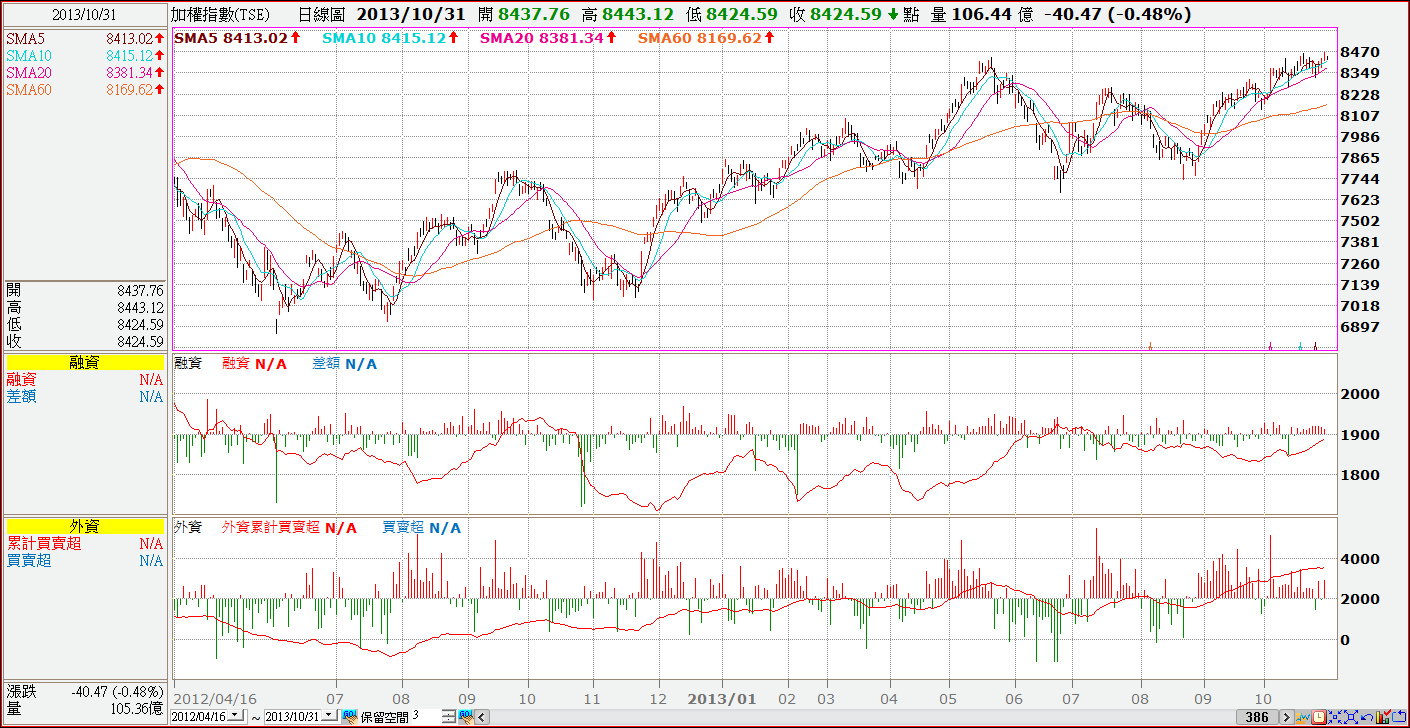Open the bar chart indicator settings icon
The image size is (1410, 728).
[1383, 717]
